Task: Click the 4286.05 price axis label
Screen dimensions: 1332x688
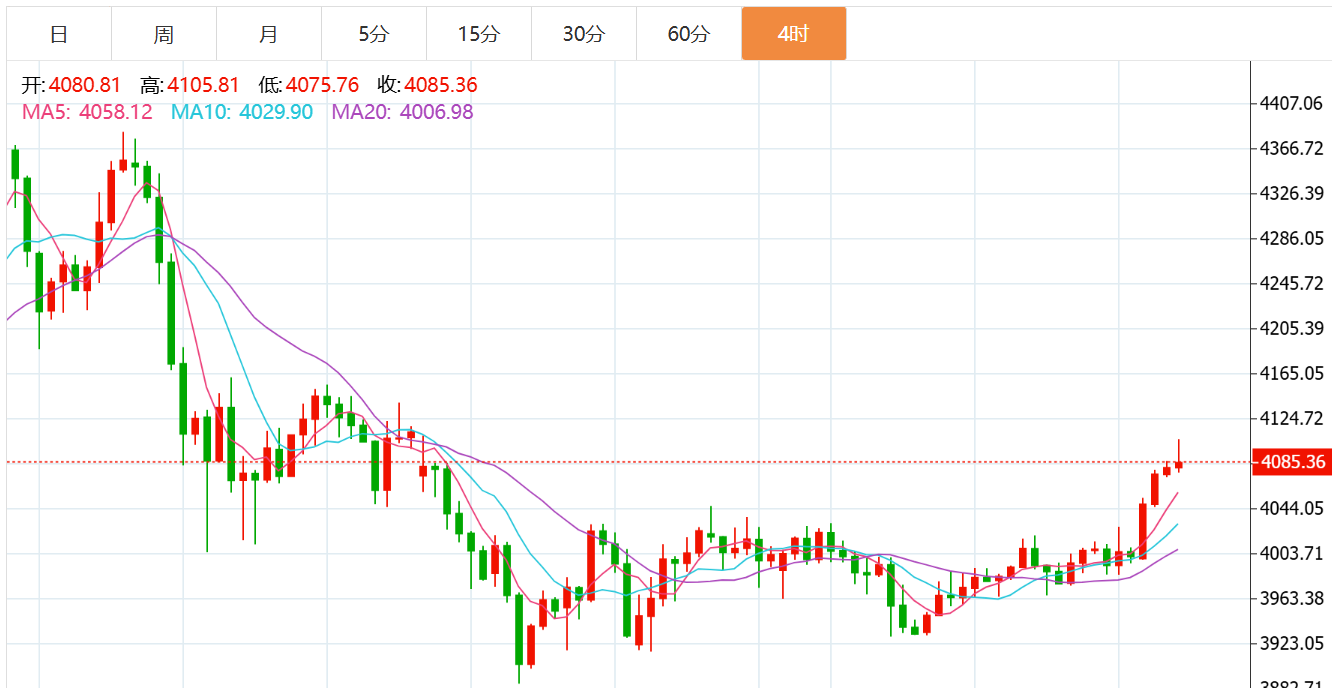Action: pyautogui.click(x=1294, y=238)
